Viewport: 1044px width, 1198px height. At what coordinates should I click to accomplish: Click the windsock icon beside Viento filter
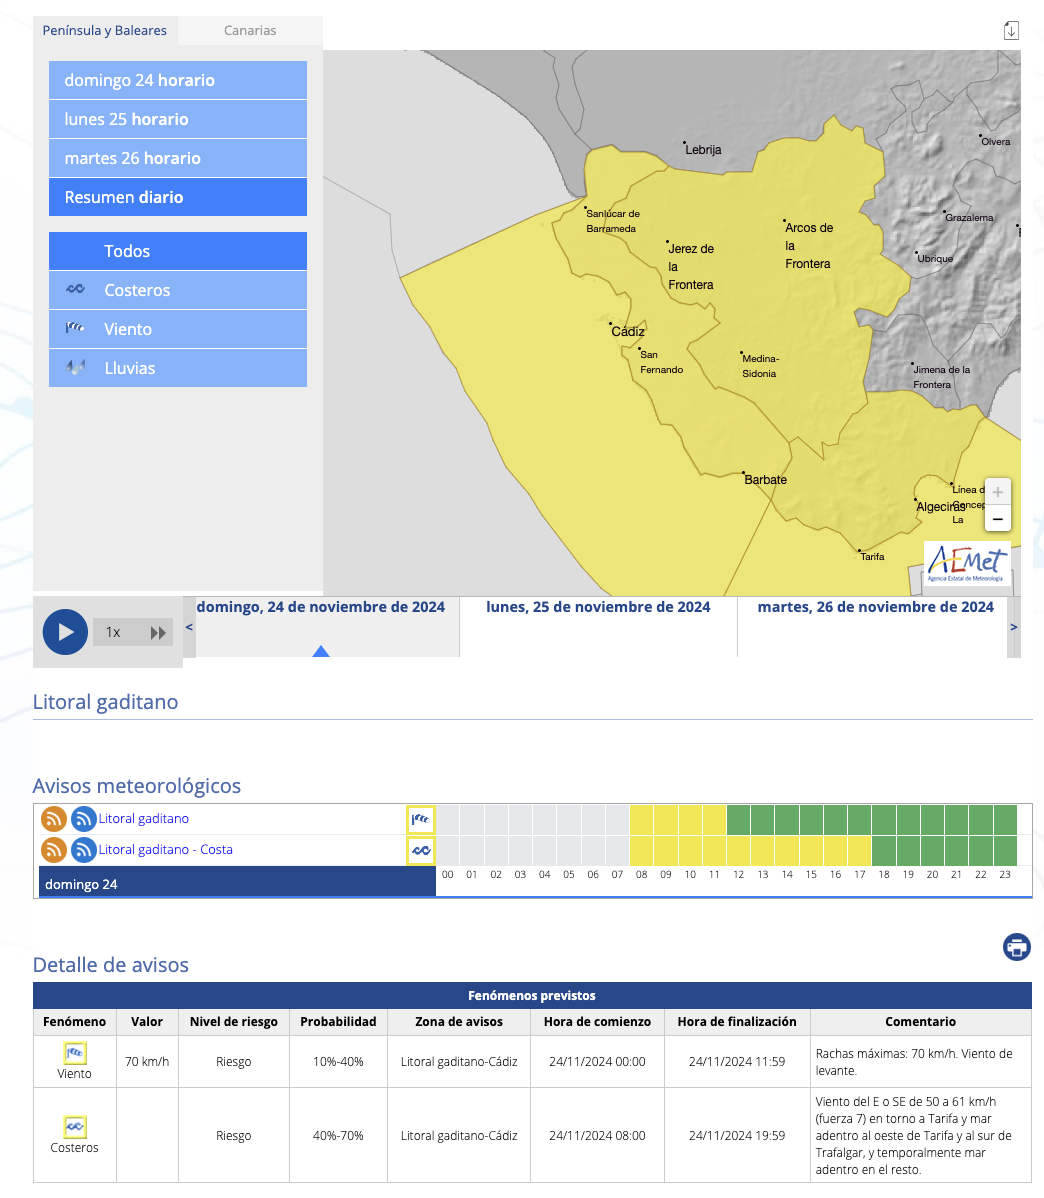click(x=75, y=328)
